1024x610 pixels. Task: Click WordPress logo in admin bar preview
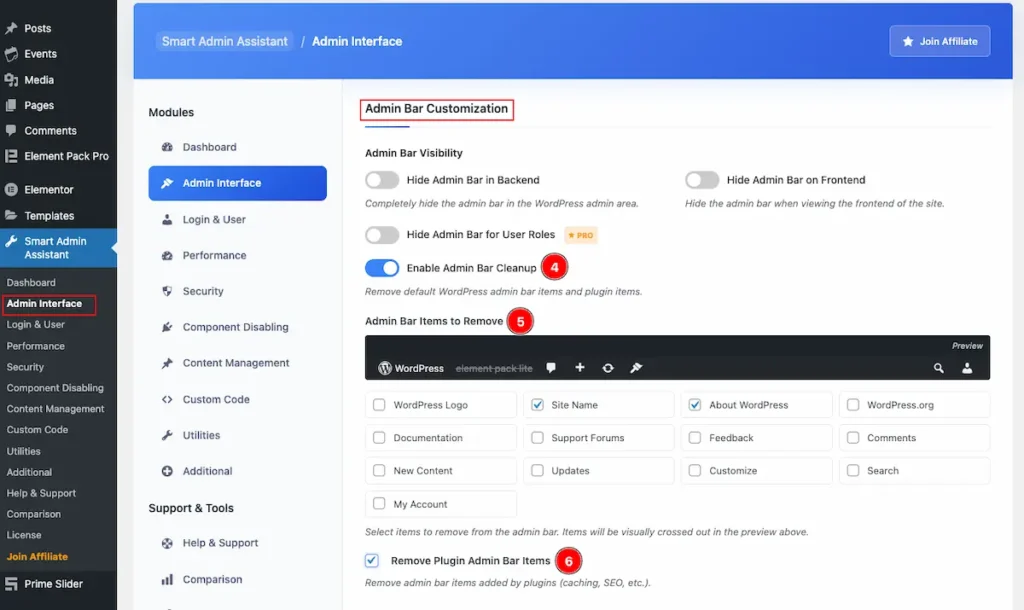(385, 368)
